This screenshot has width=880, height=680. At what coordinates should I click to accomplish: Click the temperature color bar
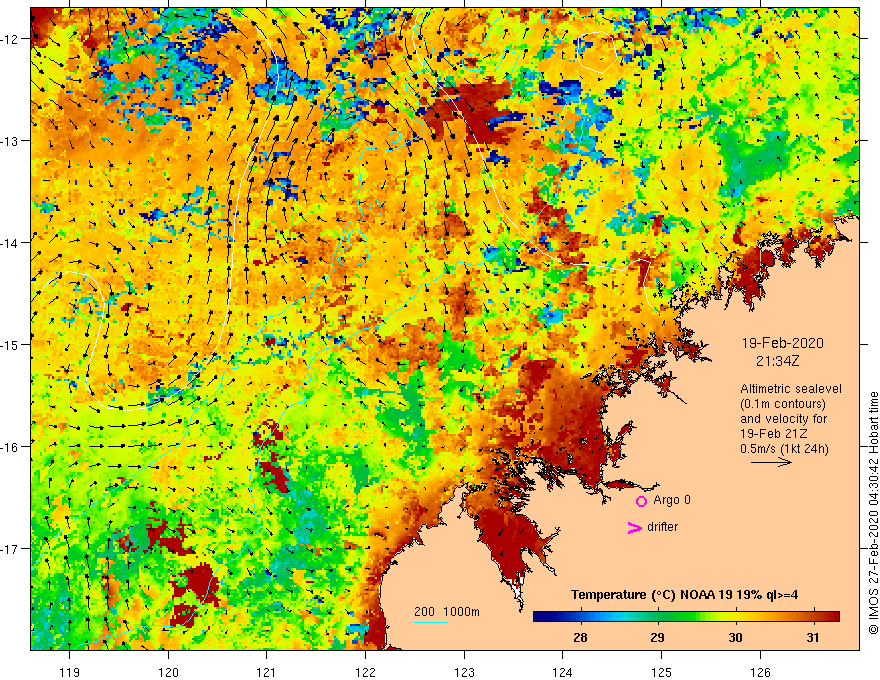pos(686,617)
